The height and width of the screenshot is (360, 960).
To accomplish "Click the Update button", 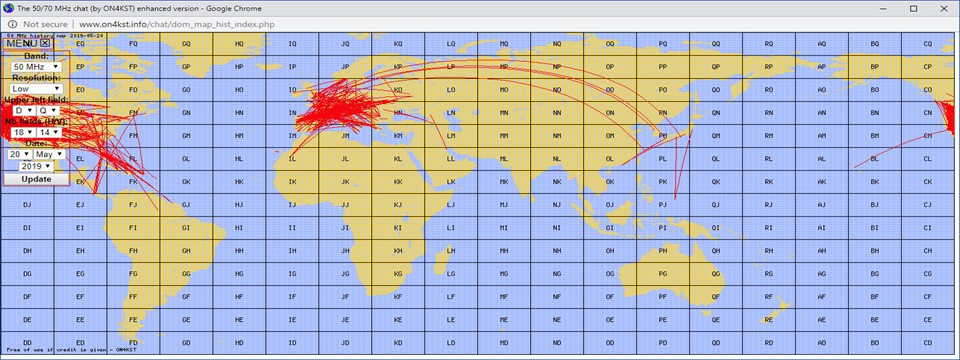I will 36,179.
